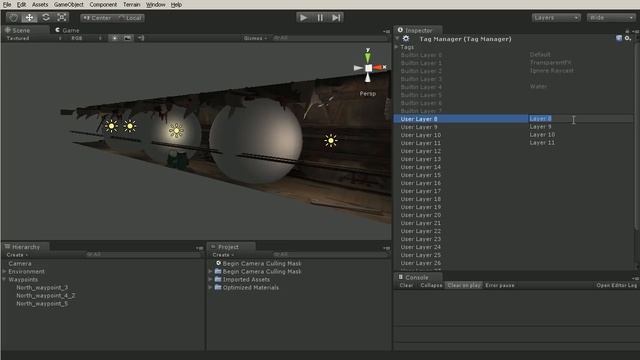Open the Project Create dropdown

[223, 255]
